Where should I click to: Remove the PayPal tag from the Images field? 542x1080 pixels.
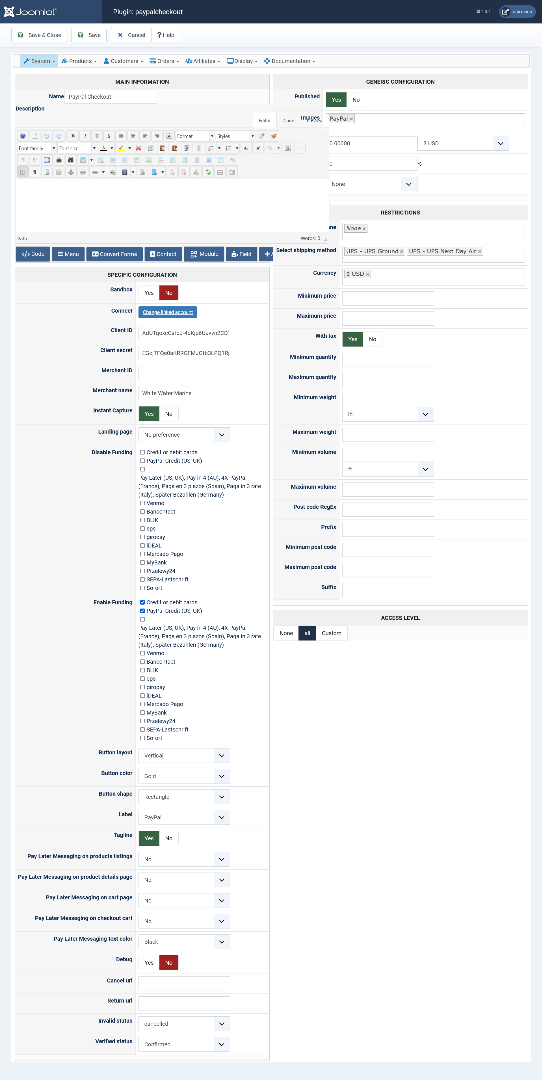tap(351, 119)
